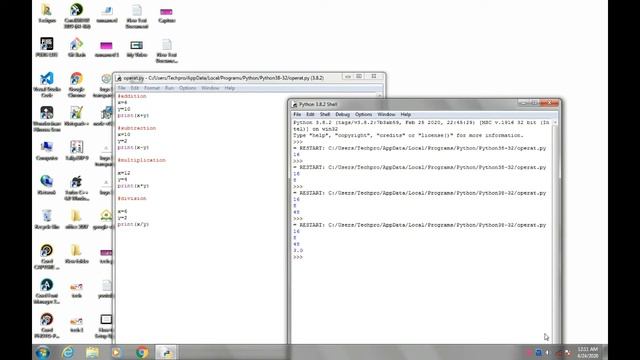Open the Format menu in operat.py editor
The image size is (640, 360).
pyautogui.click(x=152, y=88)
